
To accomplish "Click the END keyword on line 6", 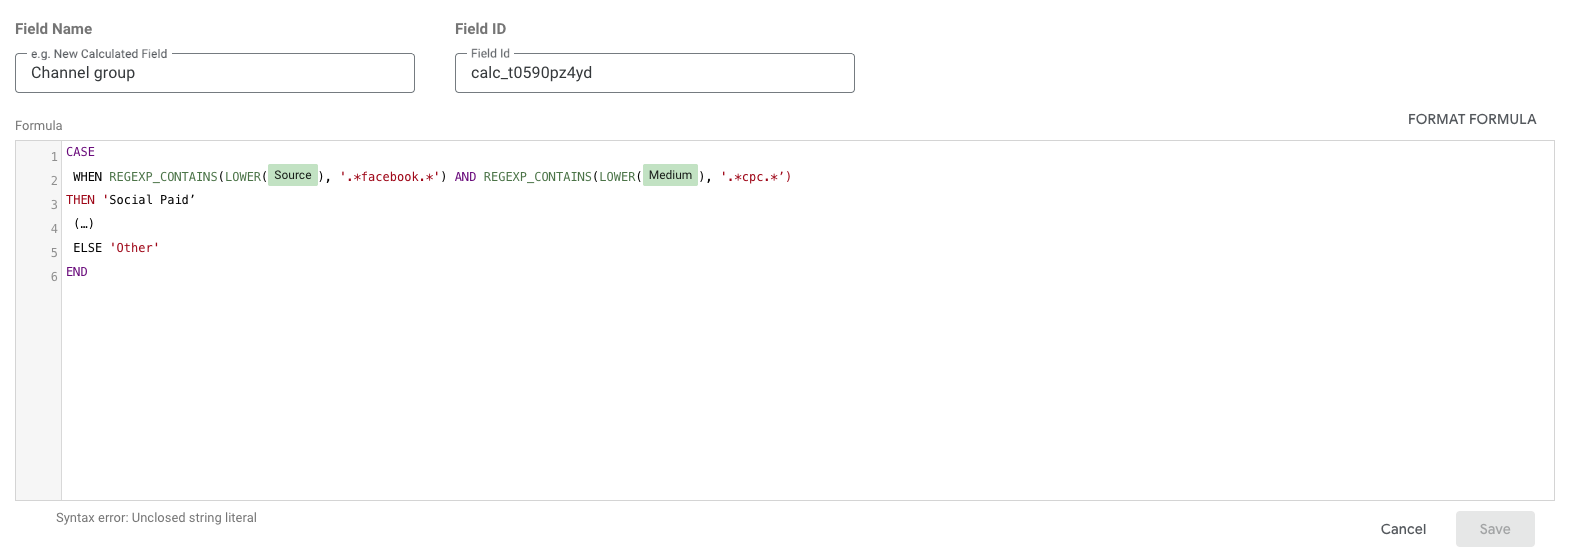I will point(77,272).
